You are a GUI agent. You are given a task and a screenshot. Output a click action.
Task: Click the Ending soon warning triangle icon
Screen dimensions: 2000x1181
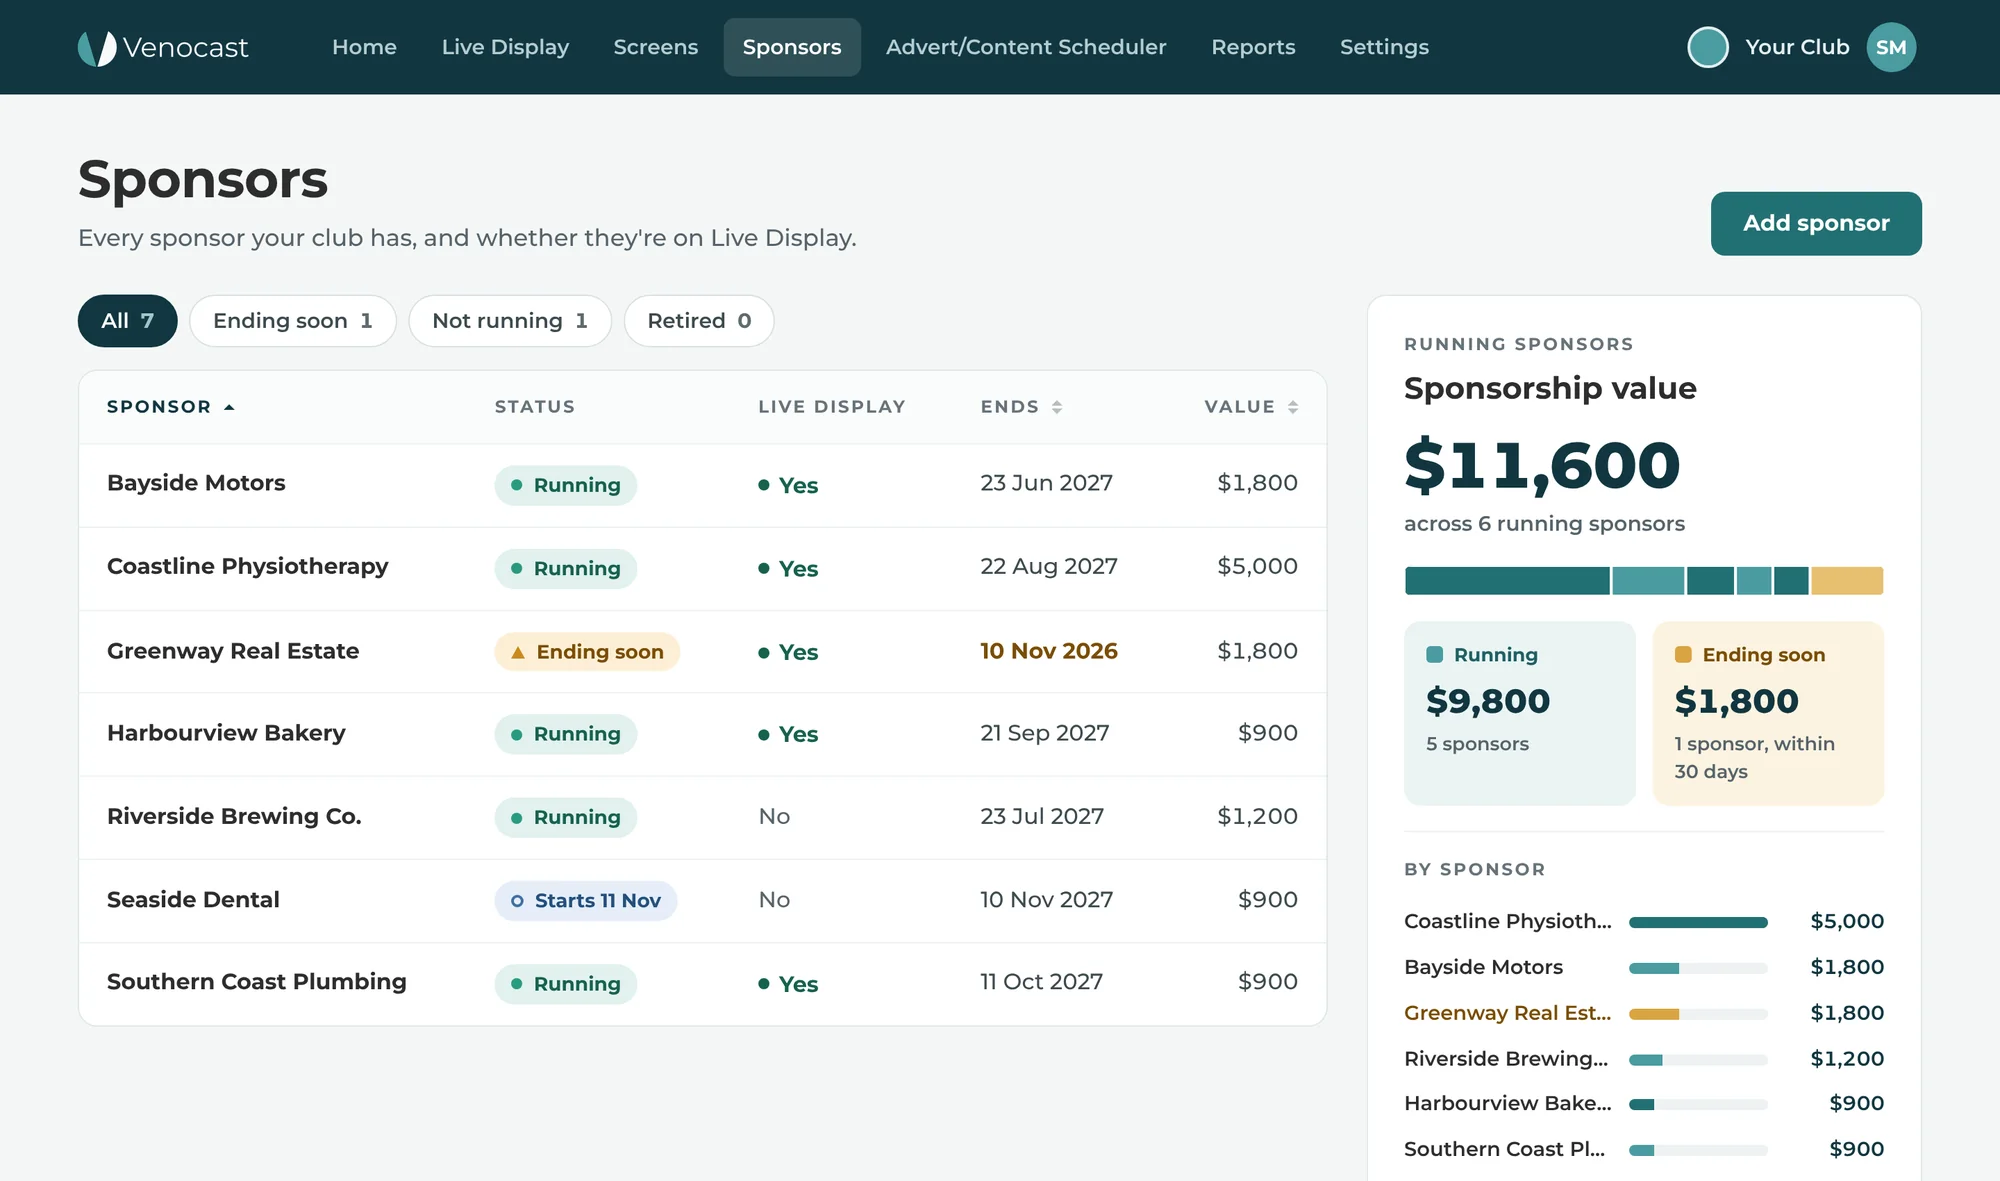(x=518, y=652)
